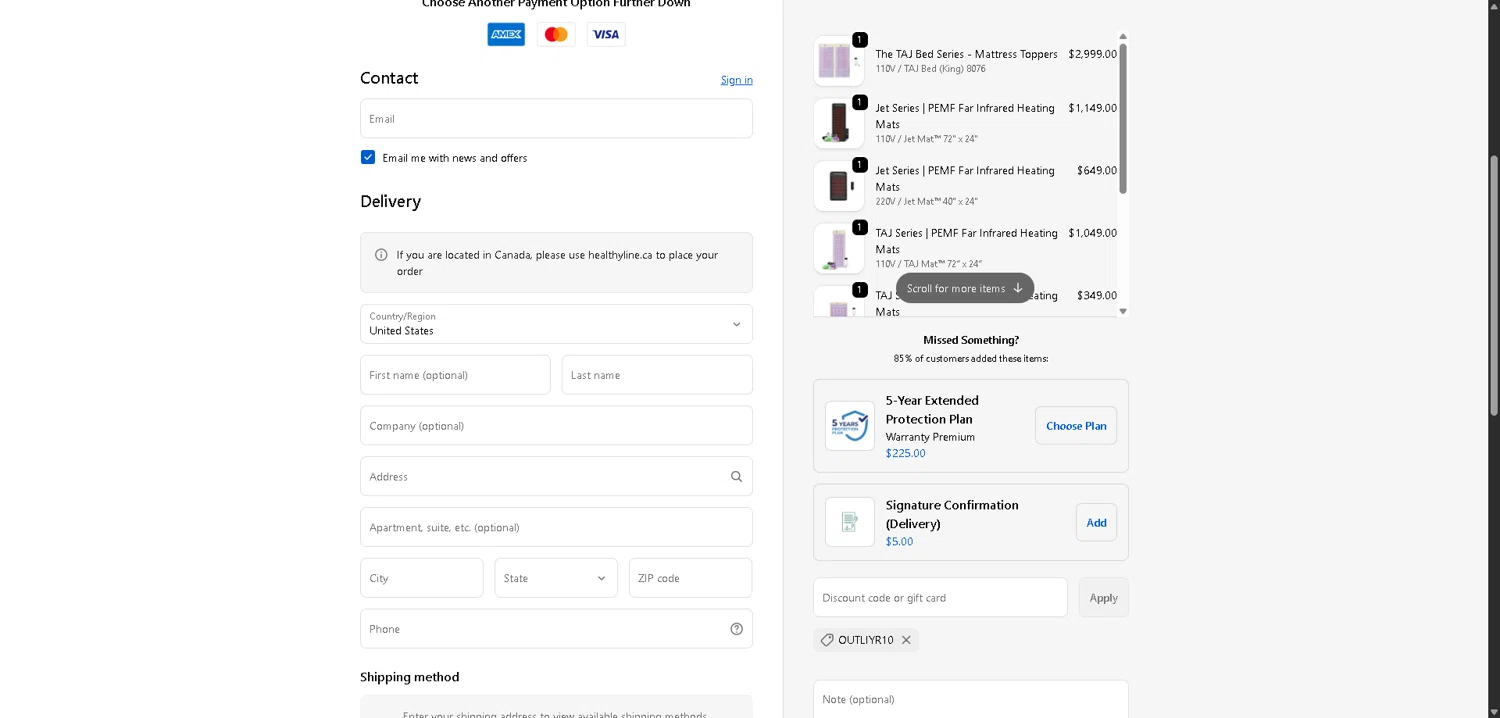Image resolution: width=1500 pixels, height=718 pixels.
Task: Click the order list scroll-up arrow
Action: point(1123,36)
